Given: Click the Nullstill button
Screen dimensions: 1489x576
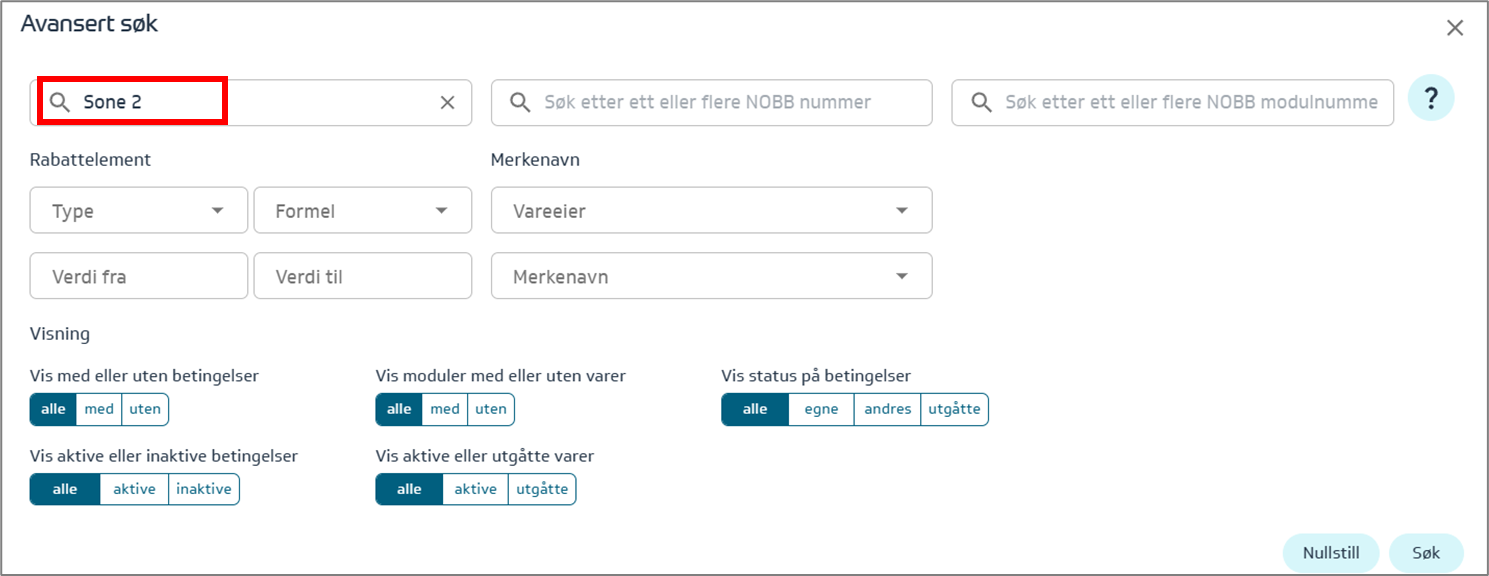Looking at the screenshot, I should tap(1330, 553).
